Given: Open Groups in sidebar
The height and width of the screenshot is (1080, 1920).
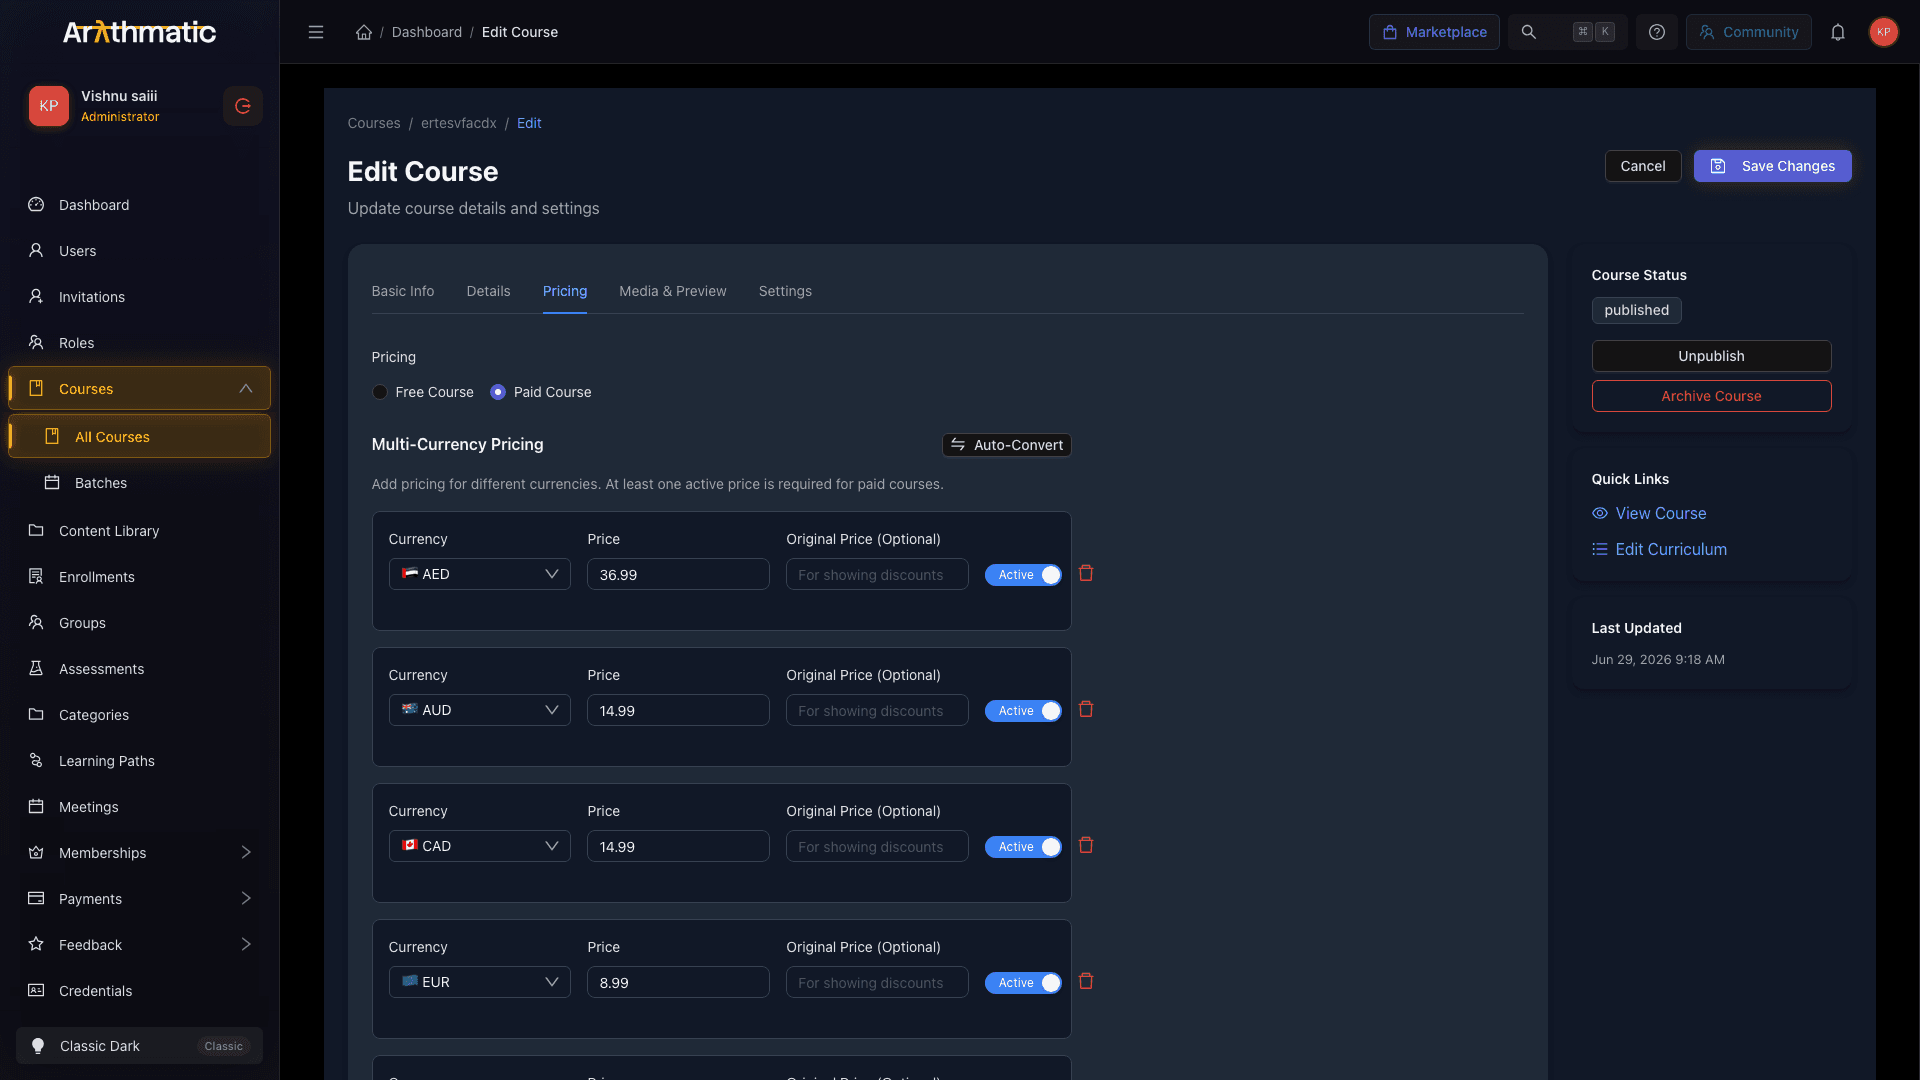Looking at the screenshot, I should (x=139, y=623).
